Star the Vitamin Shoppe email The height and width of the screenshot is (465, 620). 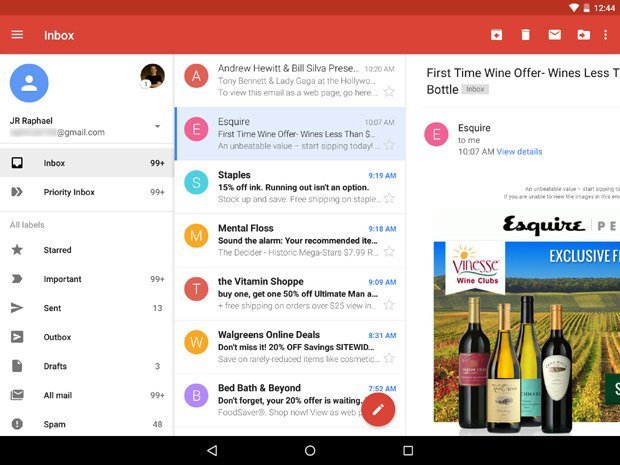click(389, 305)
